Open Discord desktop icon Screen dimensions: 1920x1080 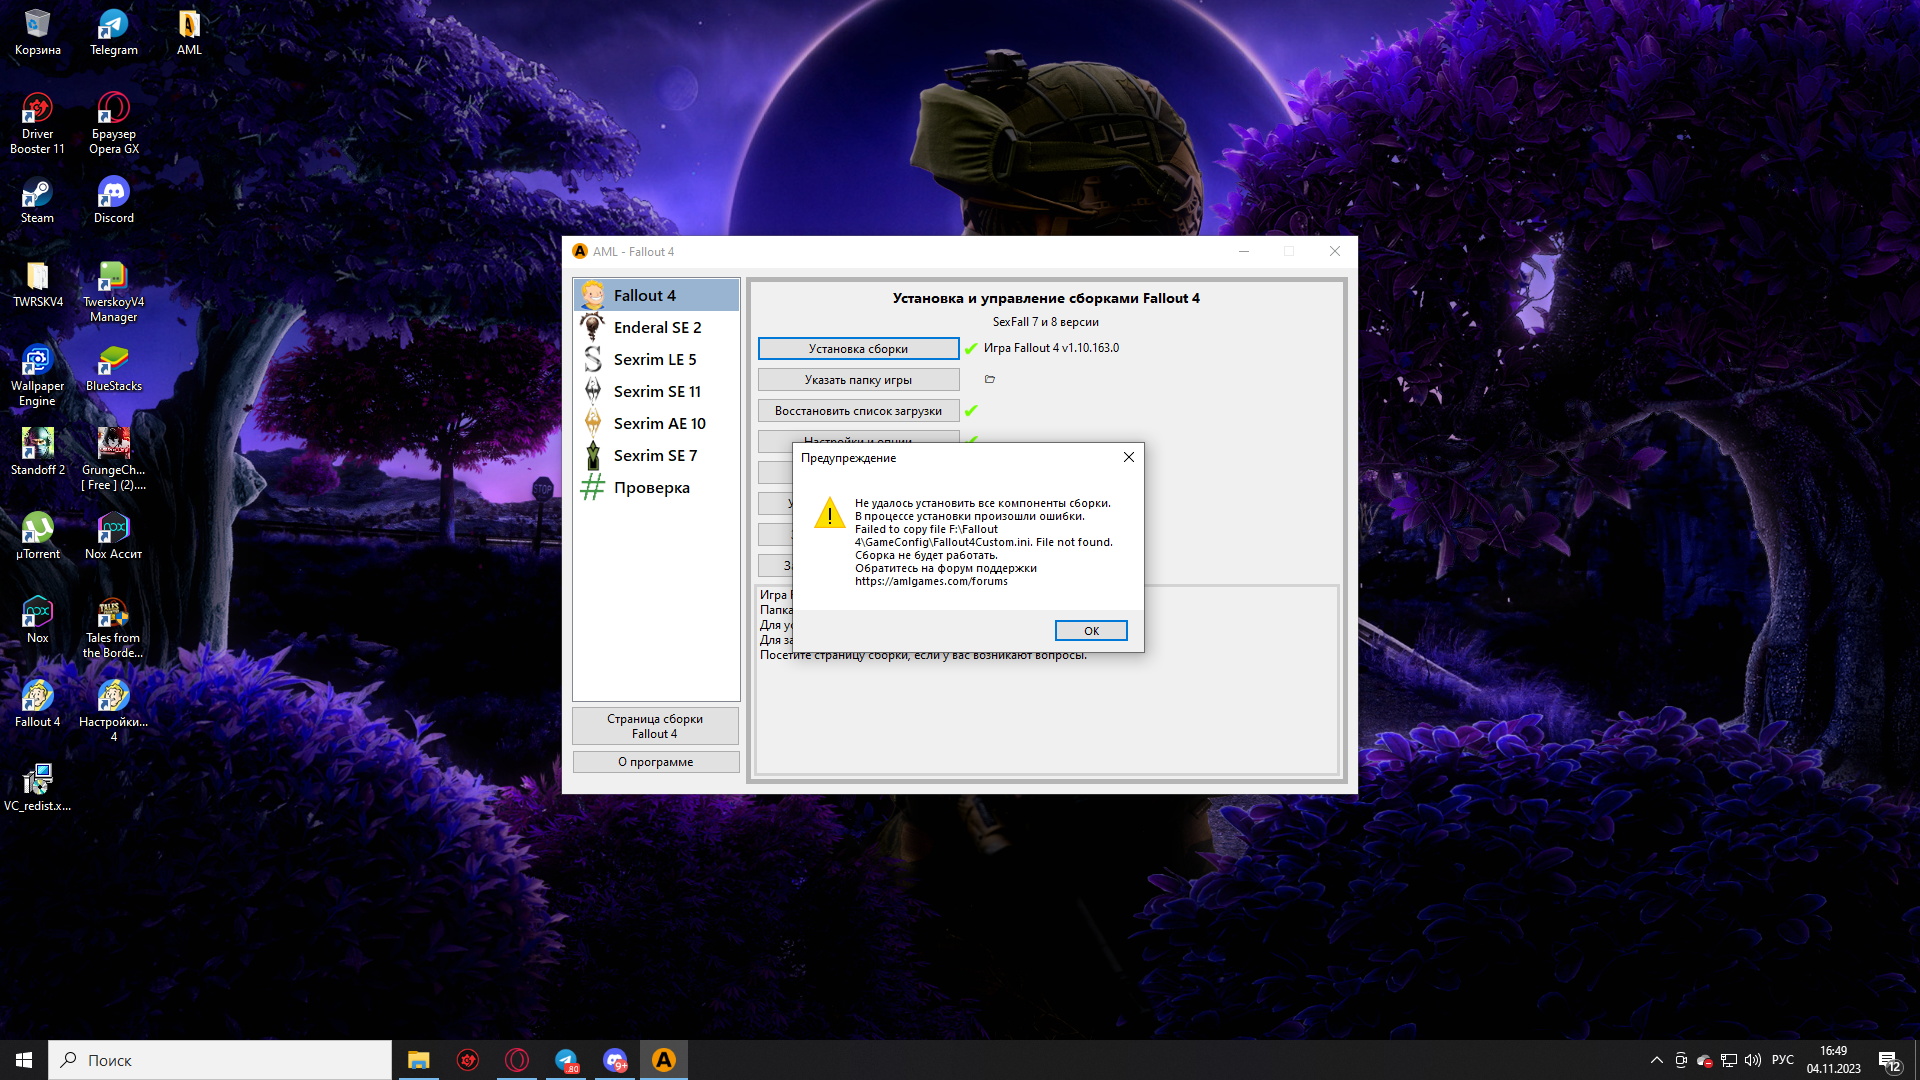click(113, 199)
